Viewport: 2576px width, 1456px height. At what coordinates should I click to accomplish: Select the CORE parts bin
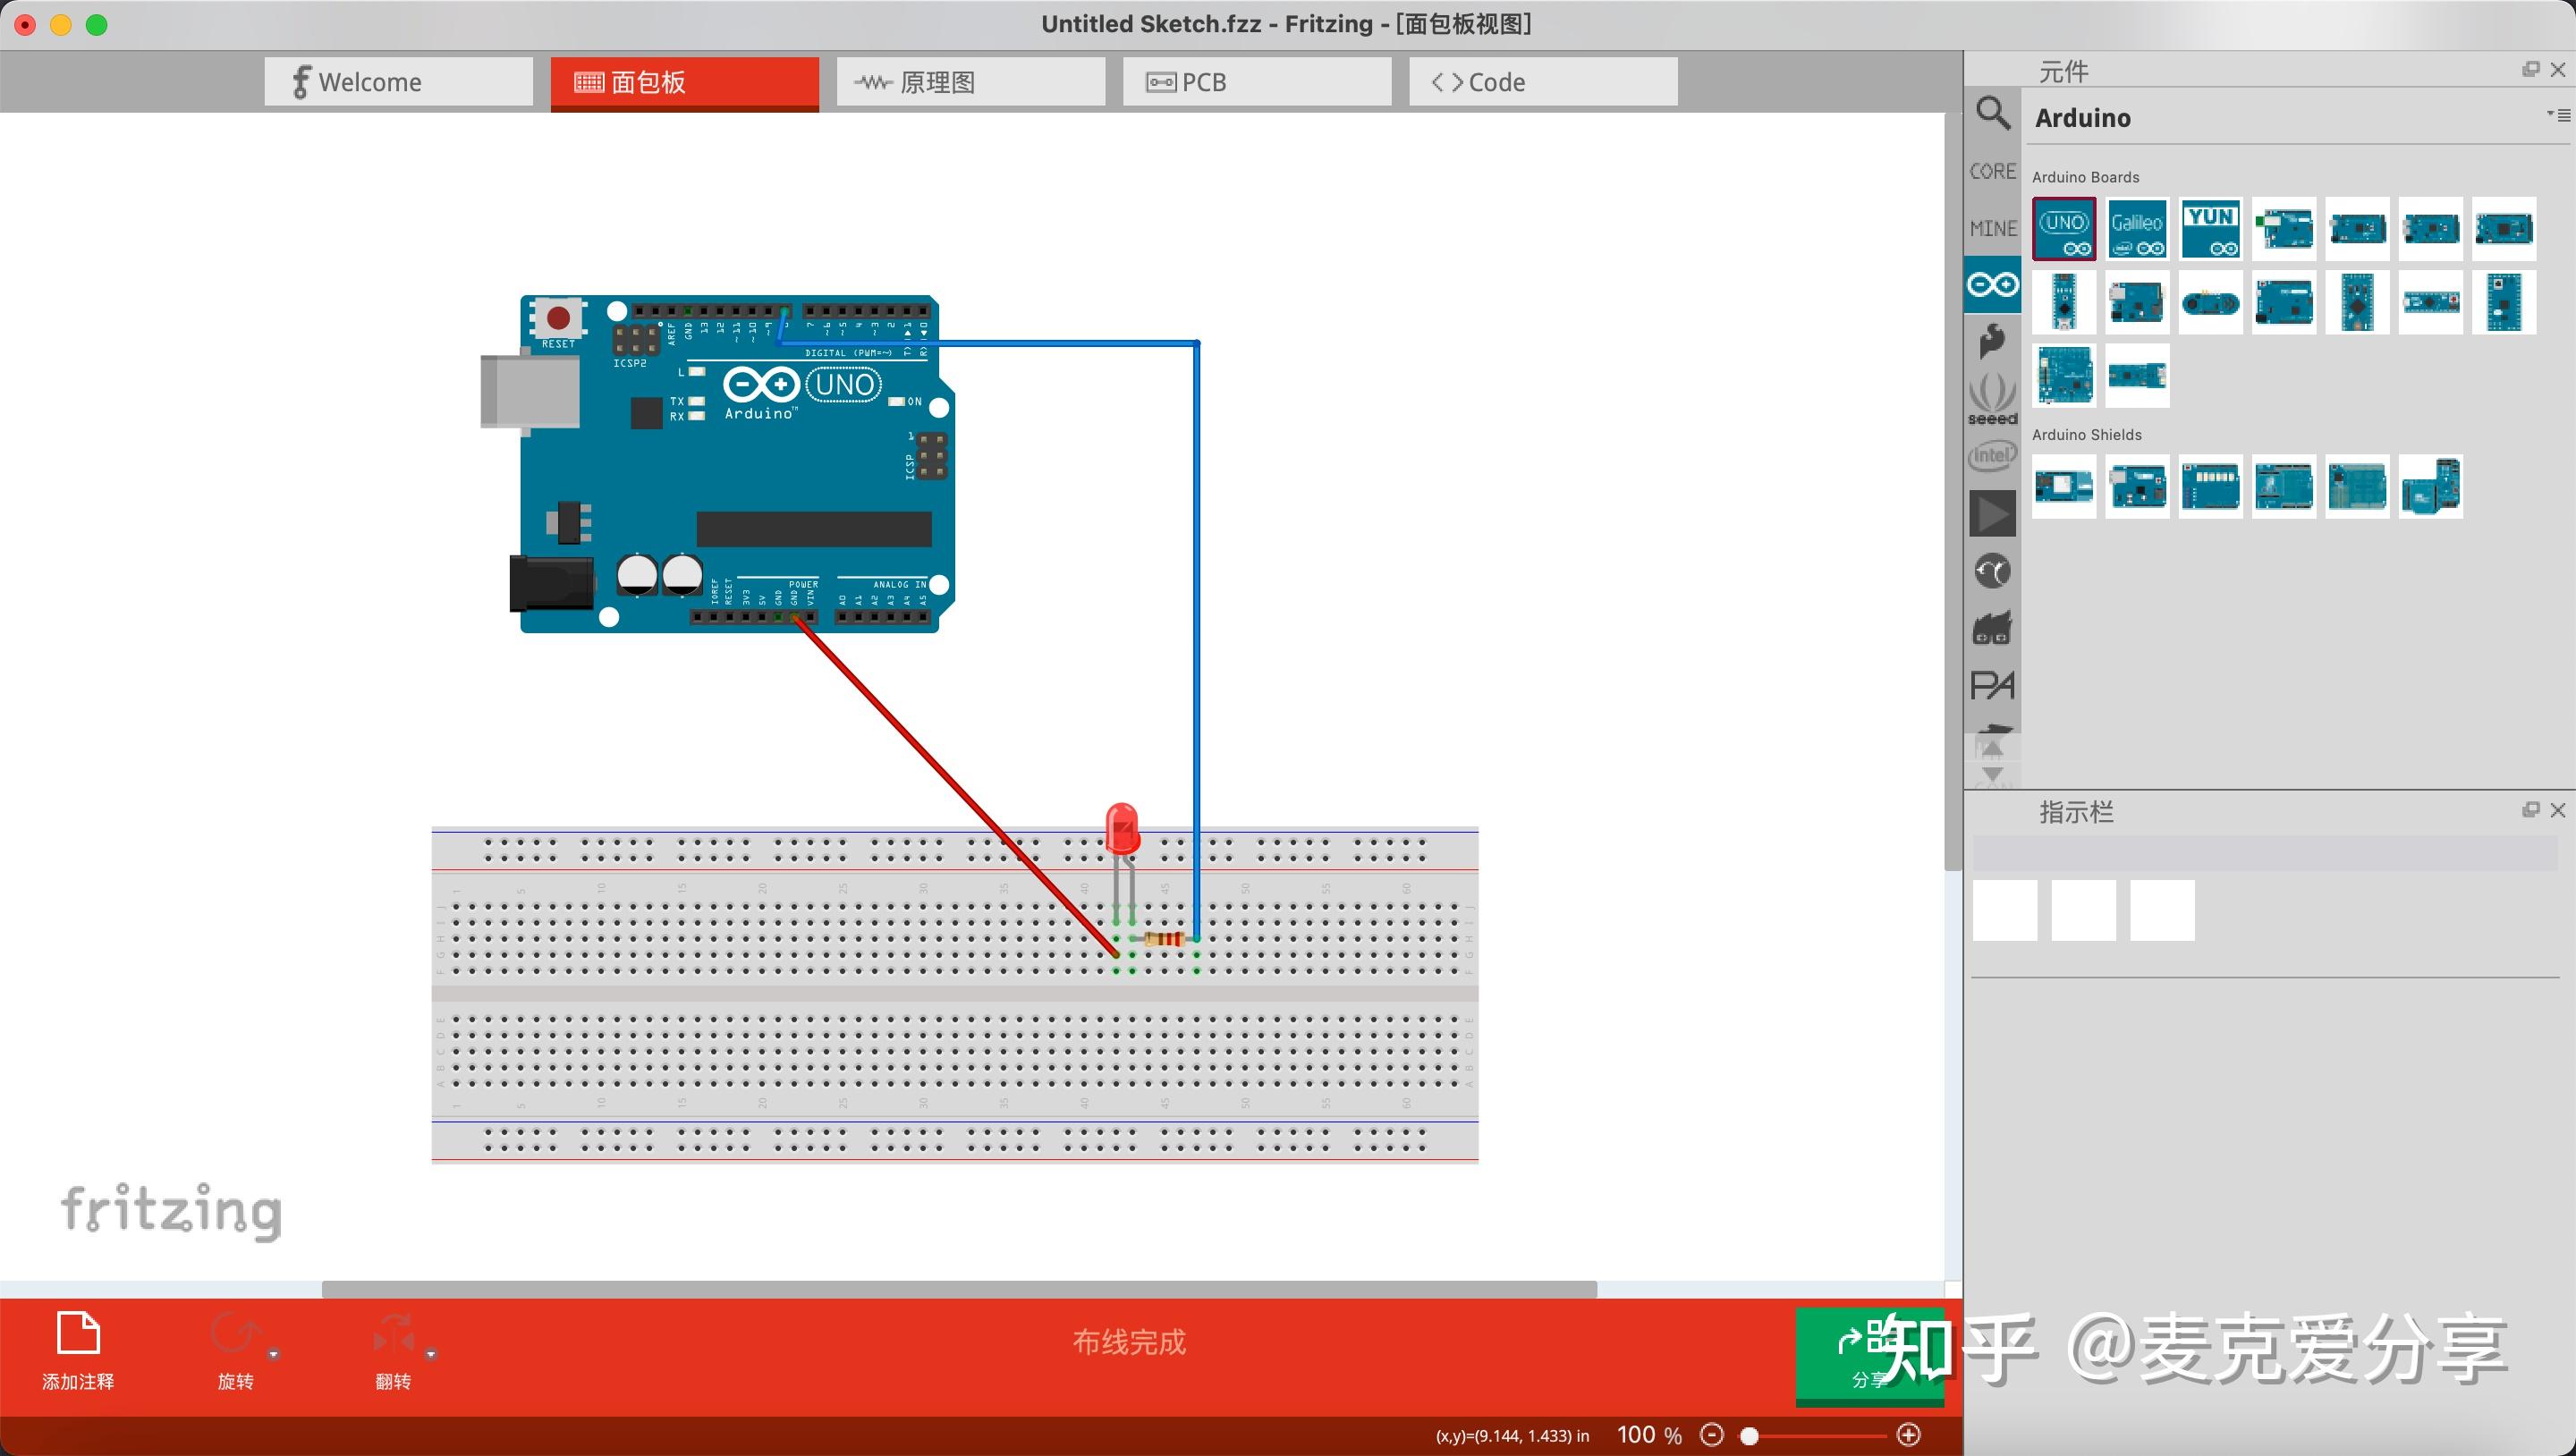(x=1992, y=170)
